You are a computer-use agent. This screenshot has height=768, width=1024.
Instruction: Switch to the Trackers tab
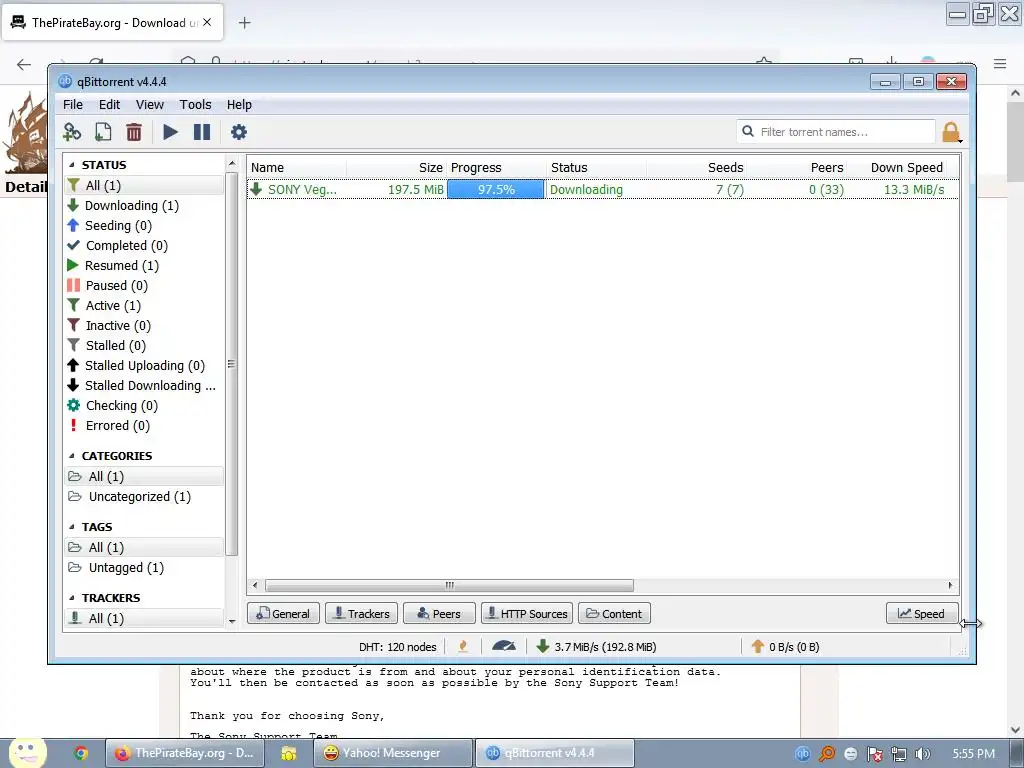(x=361, y=613)
